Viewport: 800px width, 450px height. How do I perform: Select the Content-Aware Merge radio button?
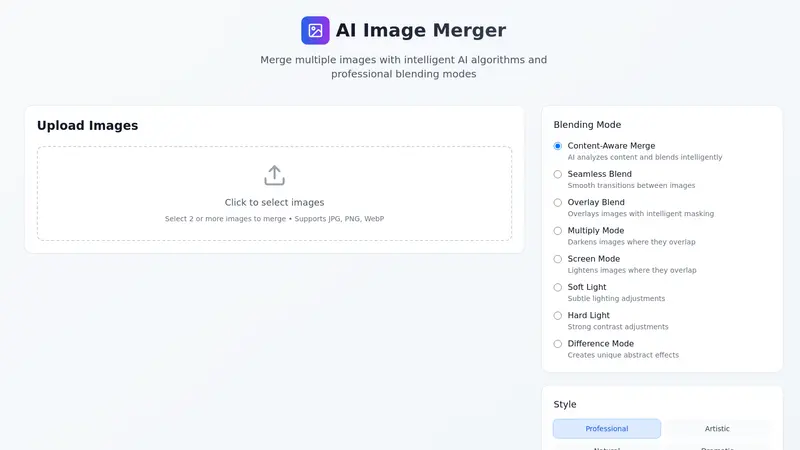(558, 146)
